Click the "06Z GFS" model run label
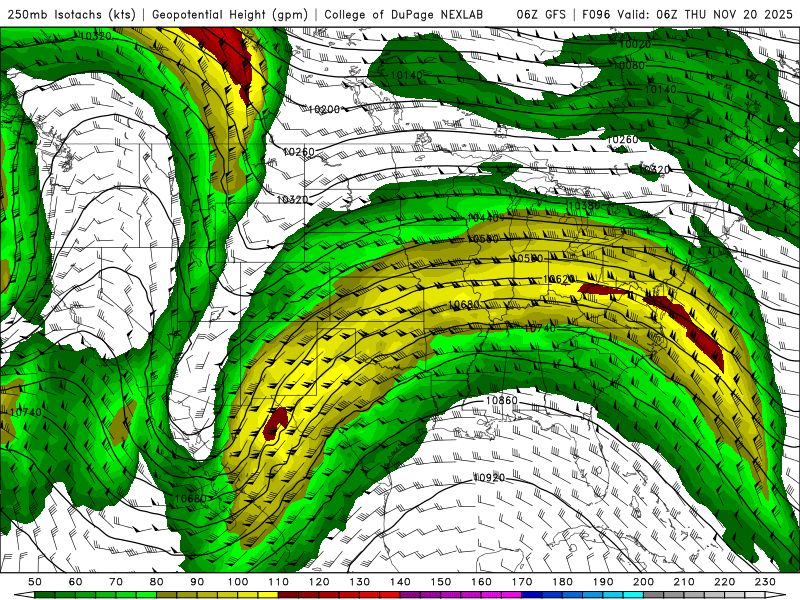The width and height of the screenshot is (800, 600). 541,15
